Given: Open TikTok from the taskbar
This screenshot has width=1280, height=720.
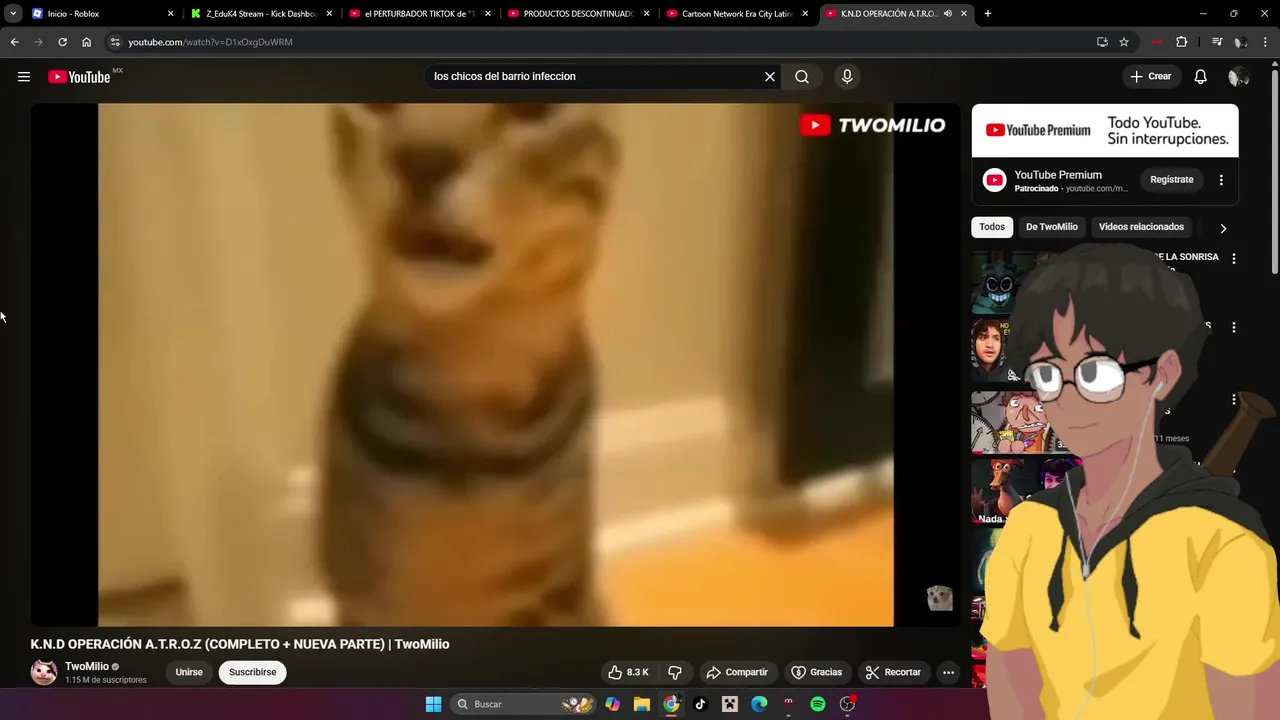Looking at the screenshot, I should point(700,704).
